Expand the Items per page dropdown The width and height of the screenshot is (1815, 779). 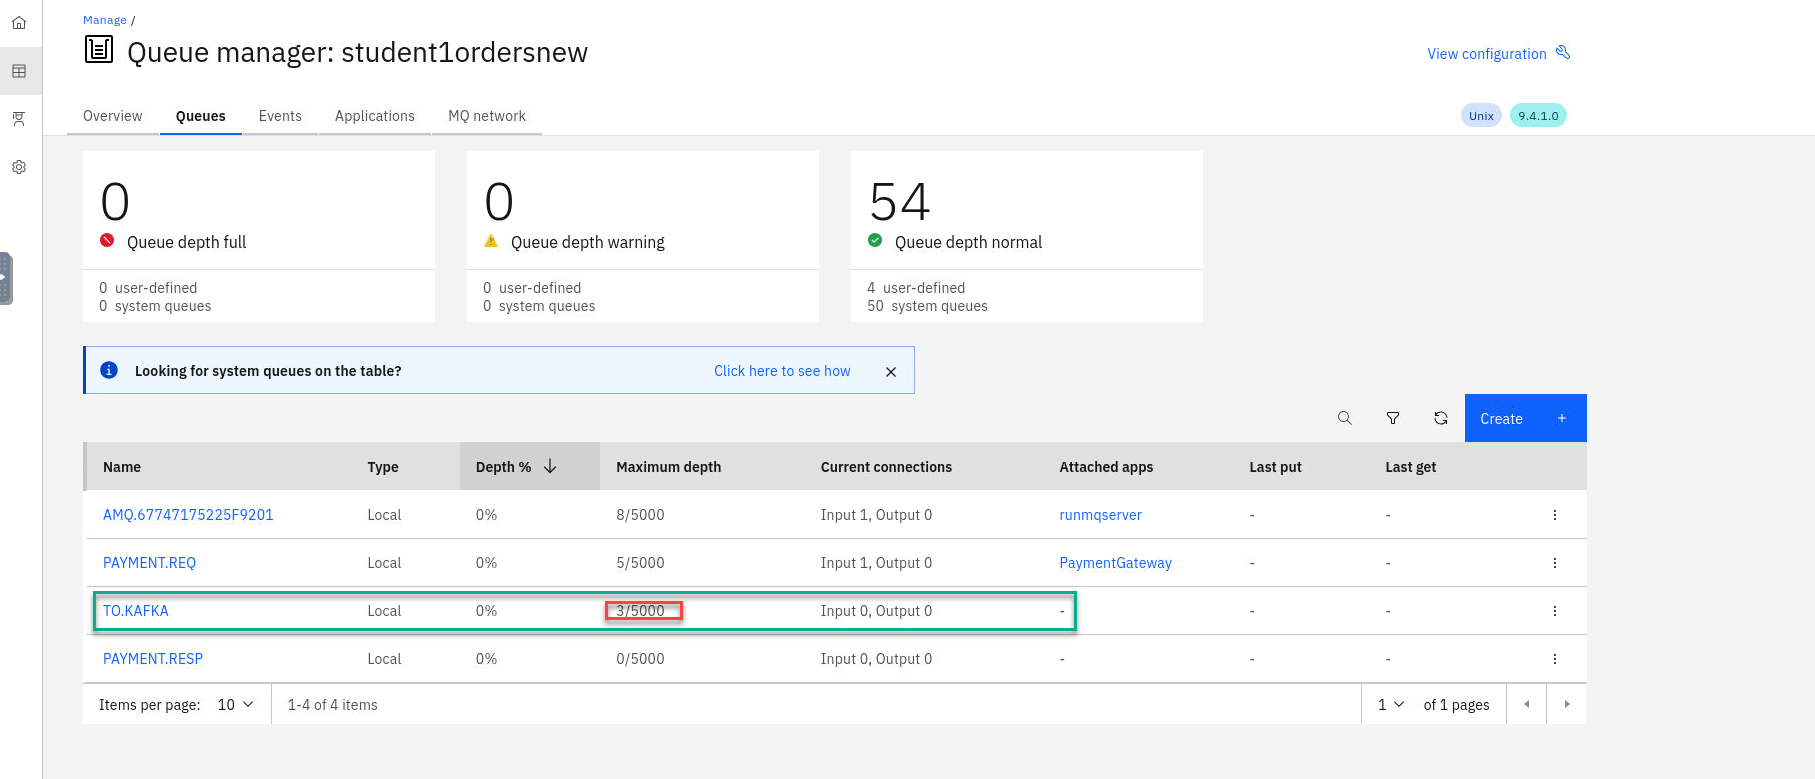coord(236,705)
